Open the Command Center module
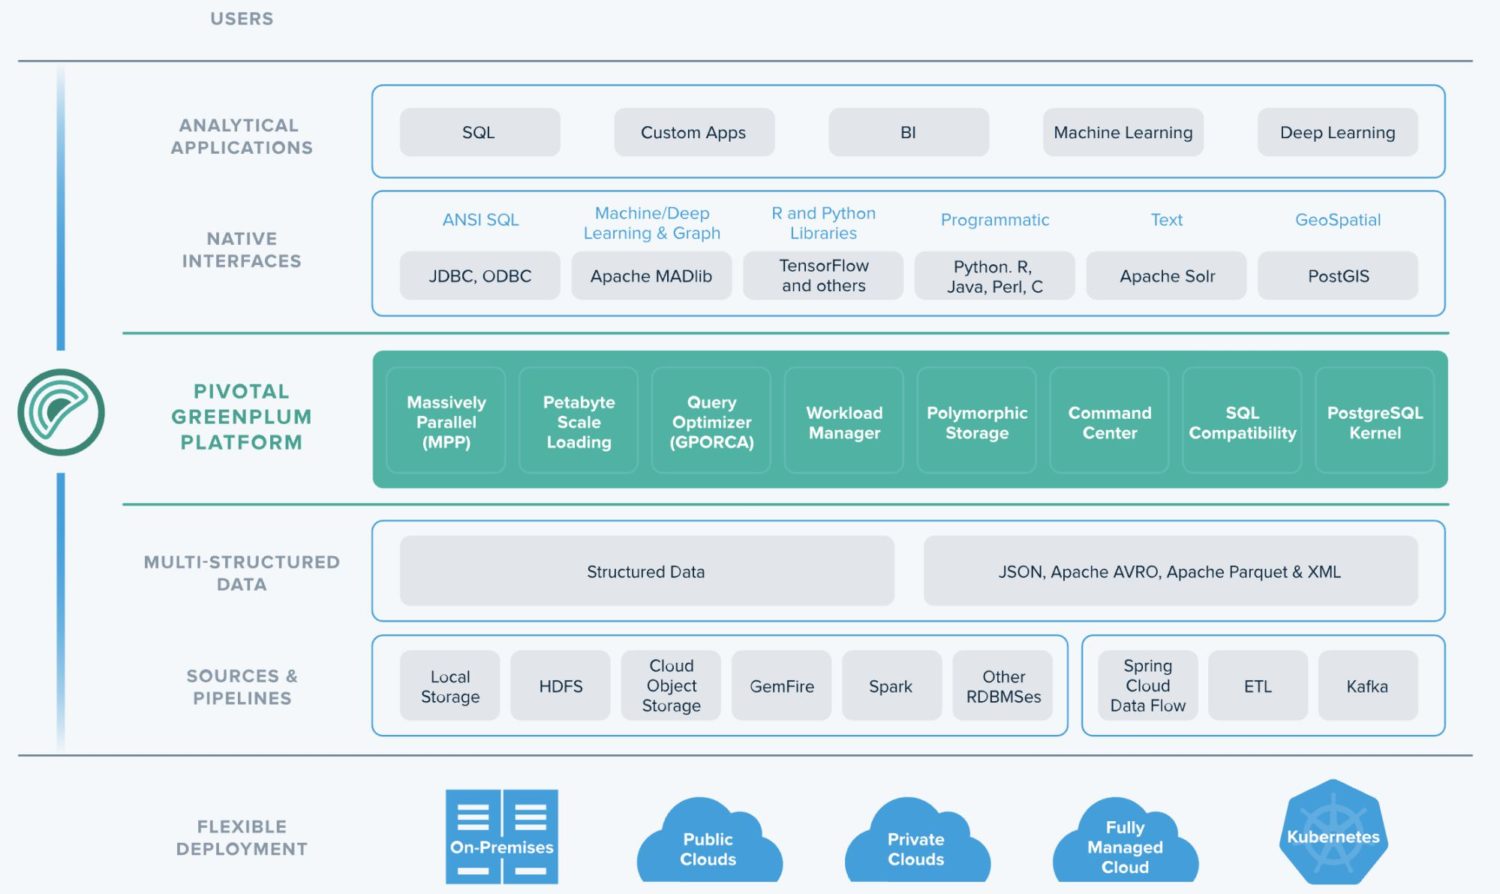This screenshot has height=894, width=1500. pos(1109,420)
